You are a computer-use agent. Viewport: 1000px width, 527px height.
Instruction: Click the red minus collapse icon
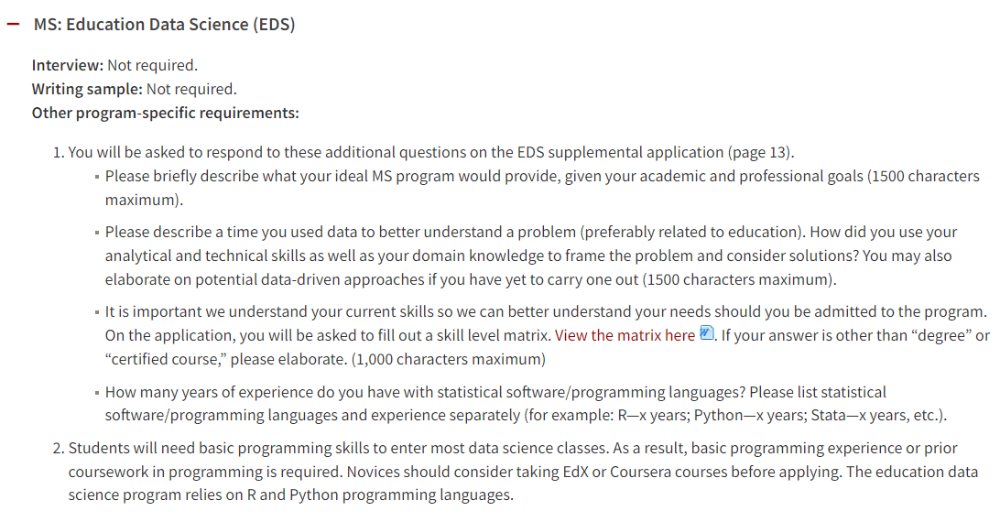click(x=13, y=24)
